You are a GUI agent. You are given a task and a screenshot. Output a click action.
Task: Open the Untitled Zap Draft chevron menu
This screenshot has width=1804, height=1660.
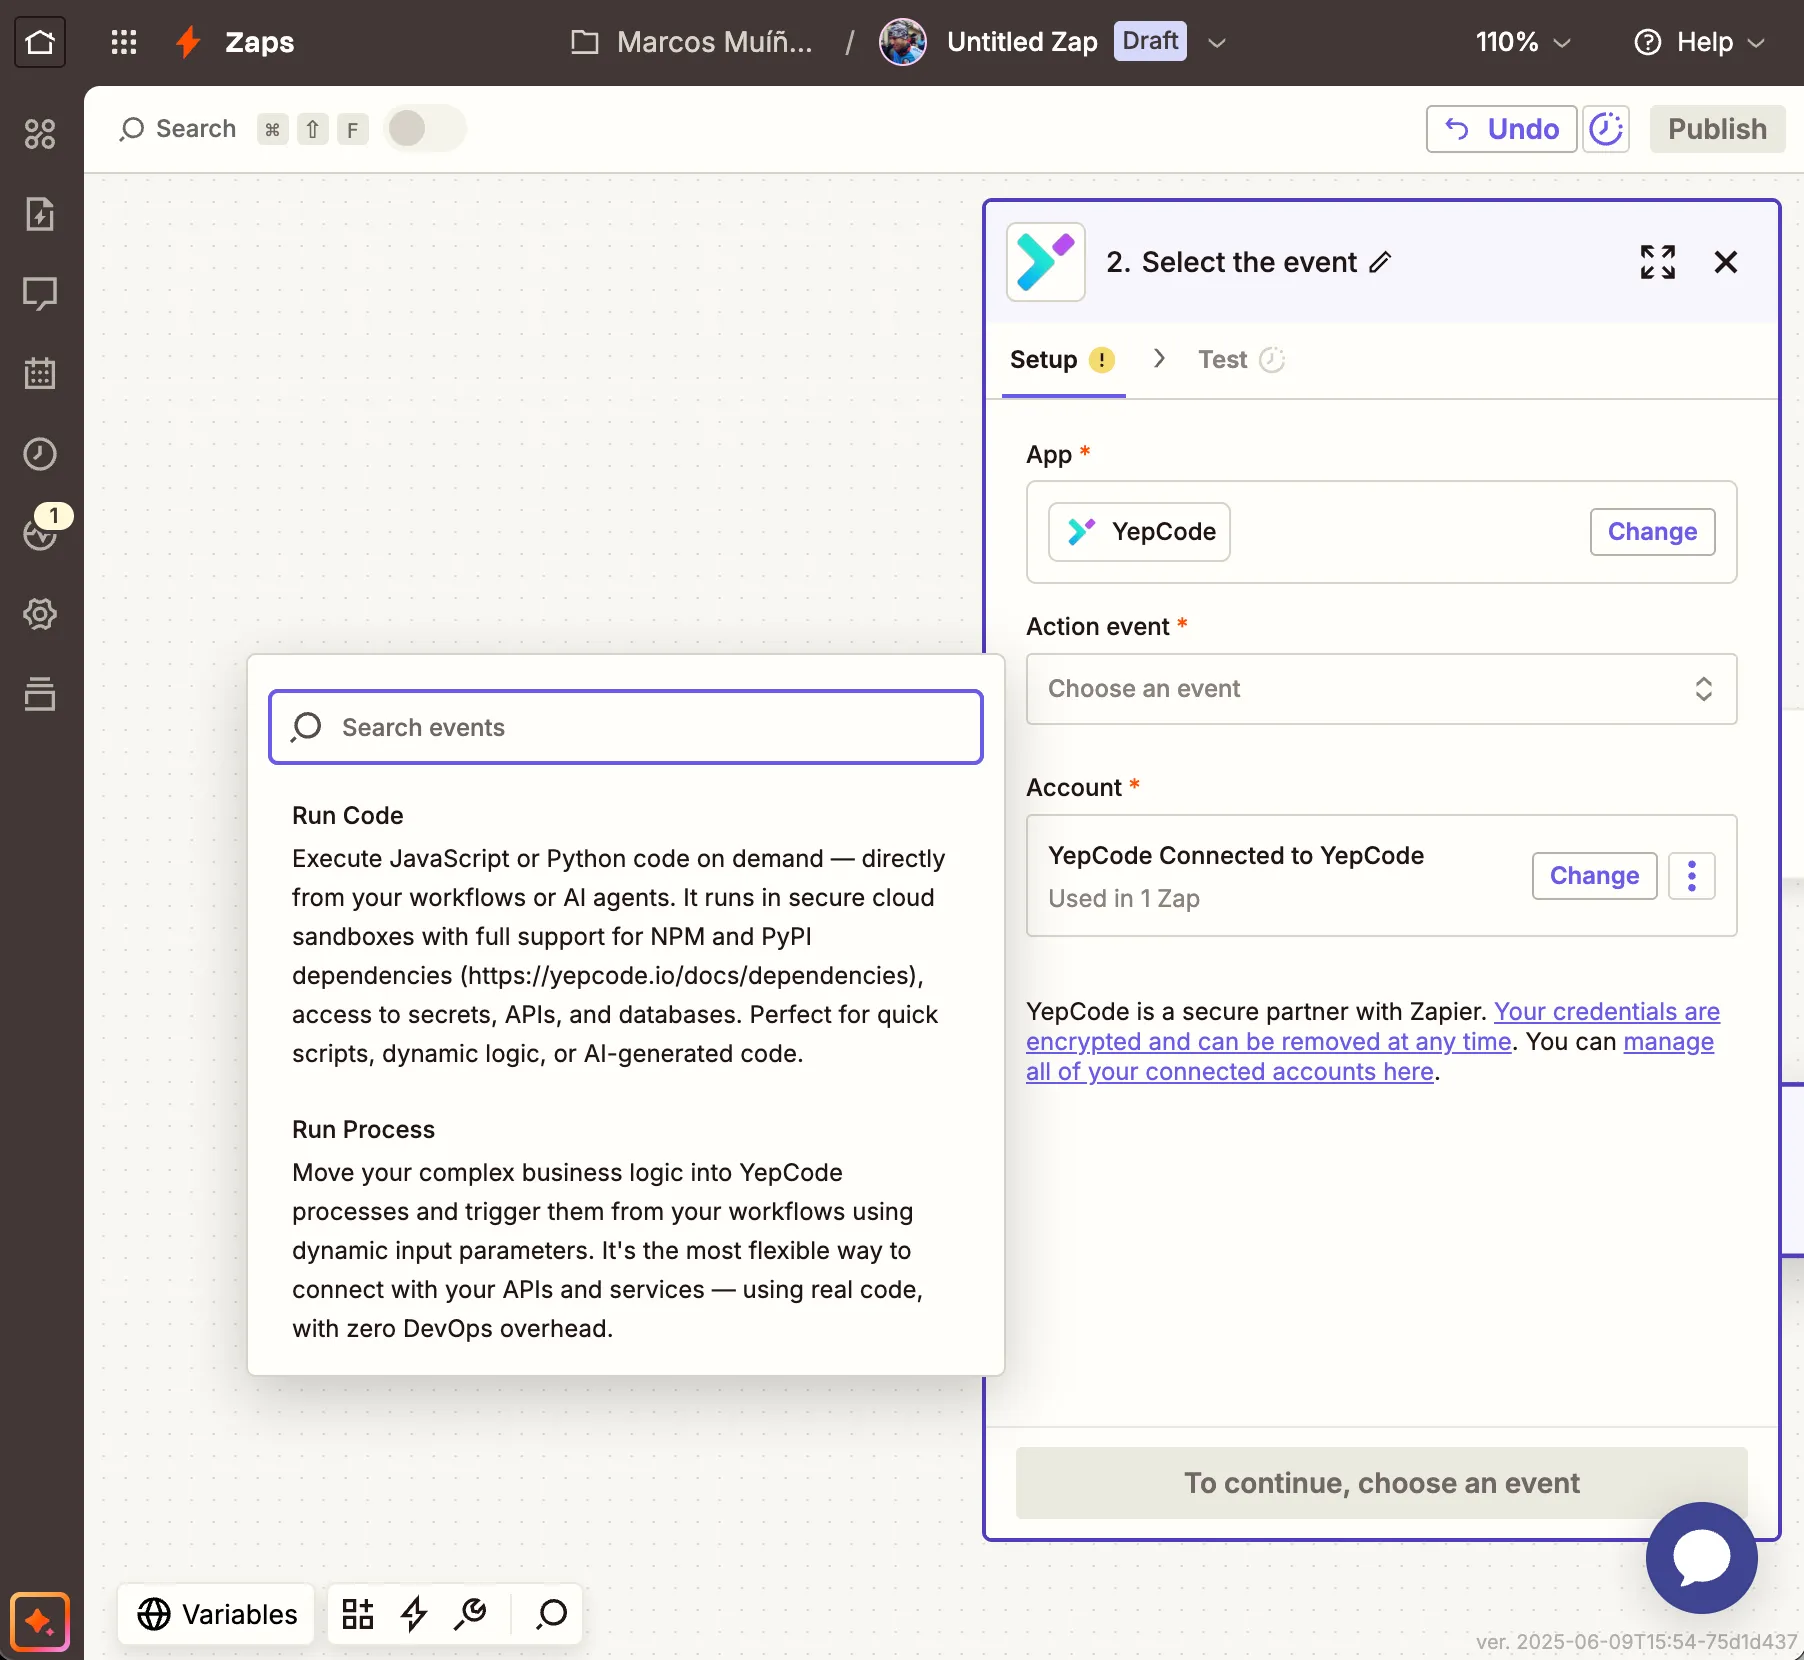point(1217,42)
